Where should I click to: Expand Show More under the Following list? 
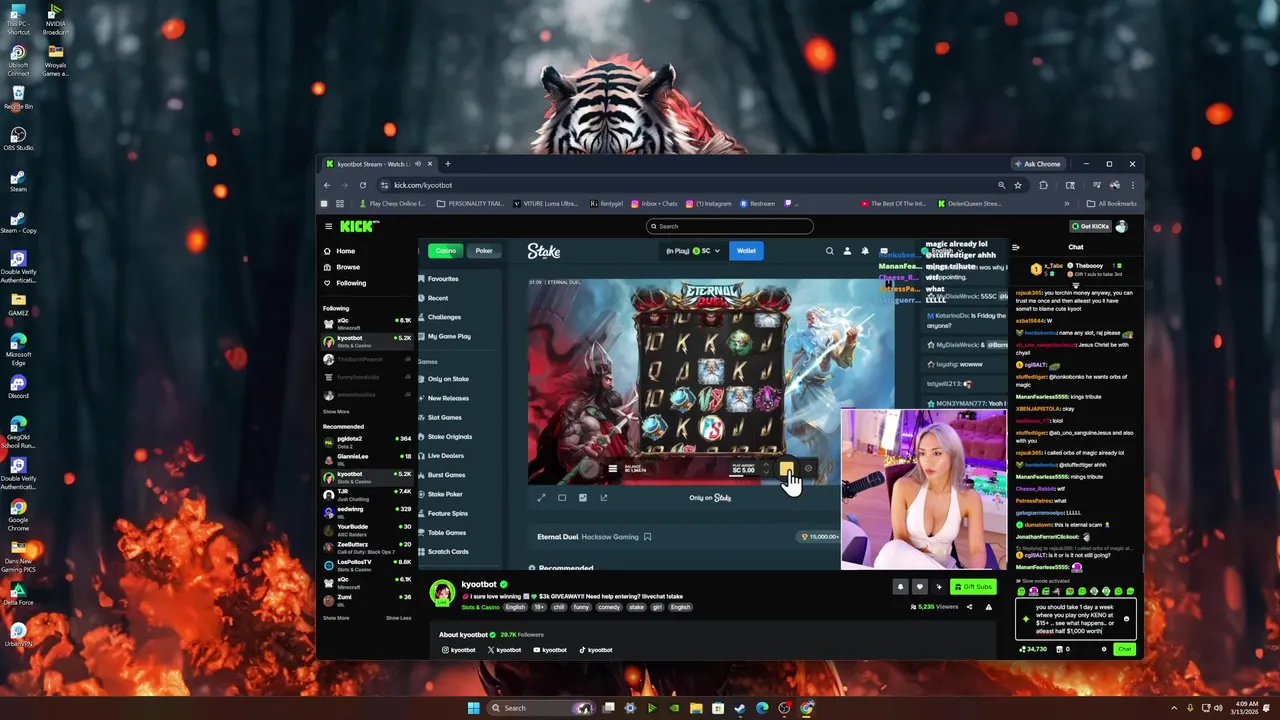click(336, 411)
